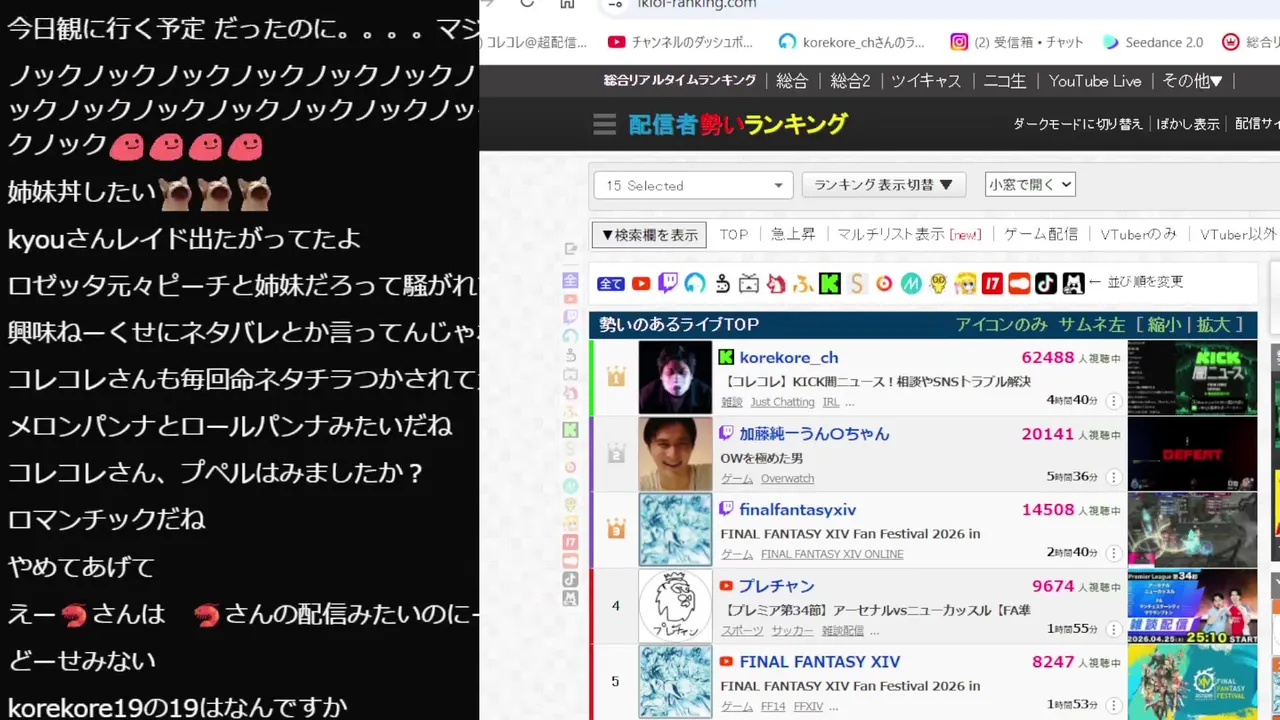1280x720 pixels.
Task: Select the 全て all-platforms filter icon
Action: click(611, 284)
